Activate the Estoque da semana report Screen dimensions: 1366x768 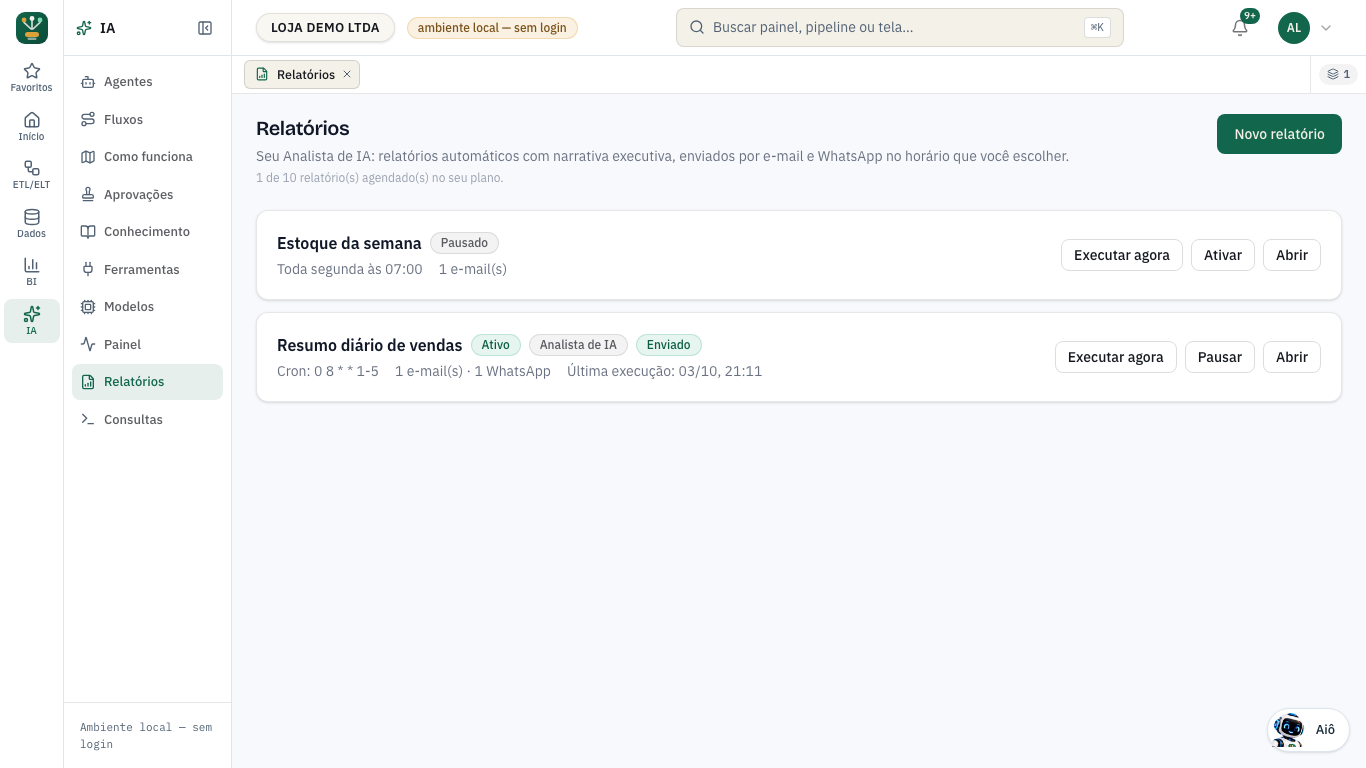tap(1223, 255)
